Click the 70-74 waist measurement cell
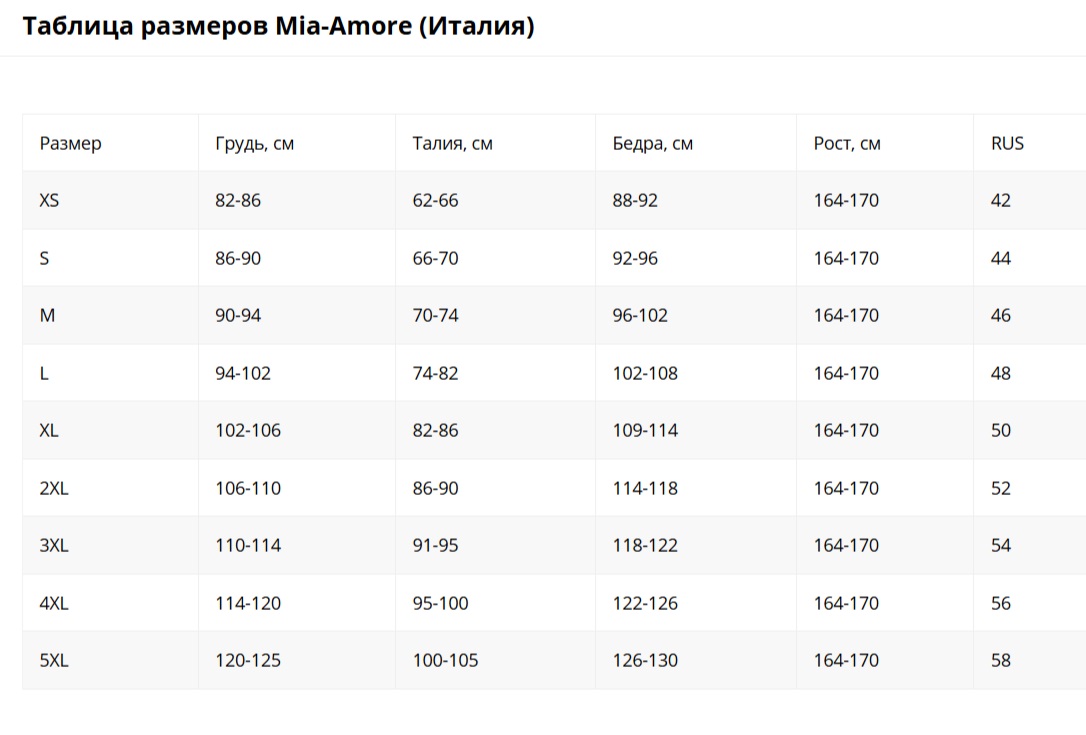1086x735 pixels. pos(435,315)
